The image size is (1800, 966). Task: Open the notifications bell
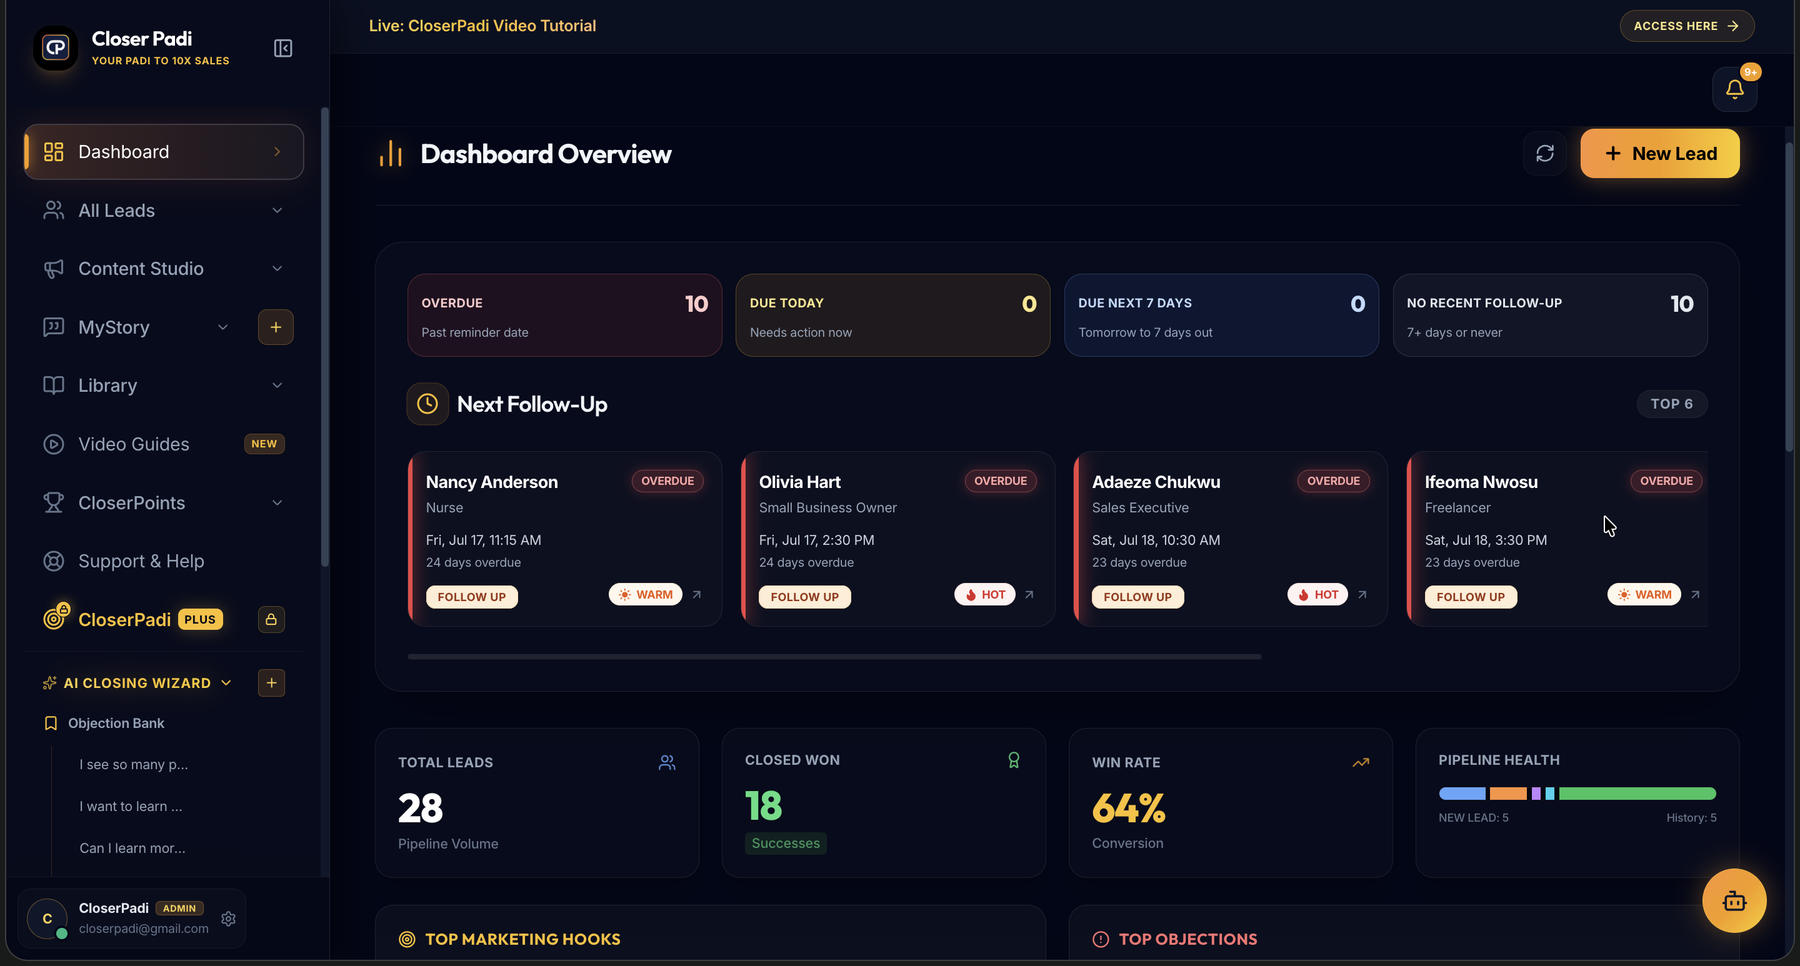point(1735,89)
